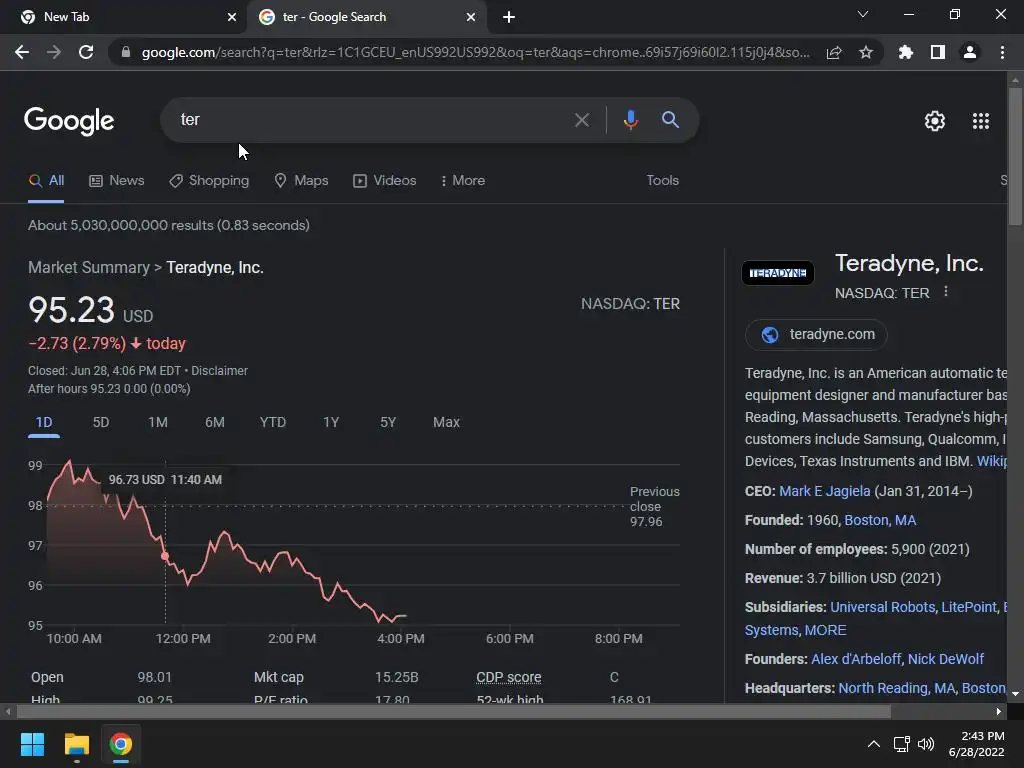Show the 1M chart range
Viewport: 1024px width, 768px height.
[157, 423]
